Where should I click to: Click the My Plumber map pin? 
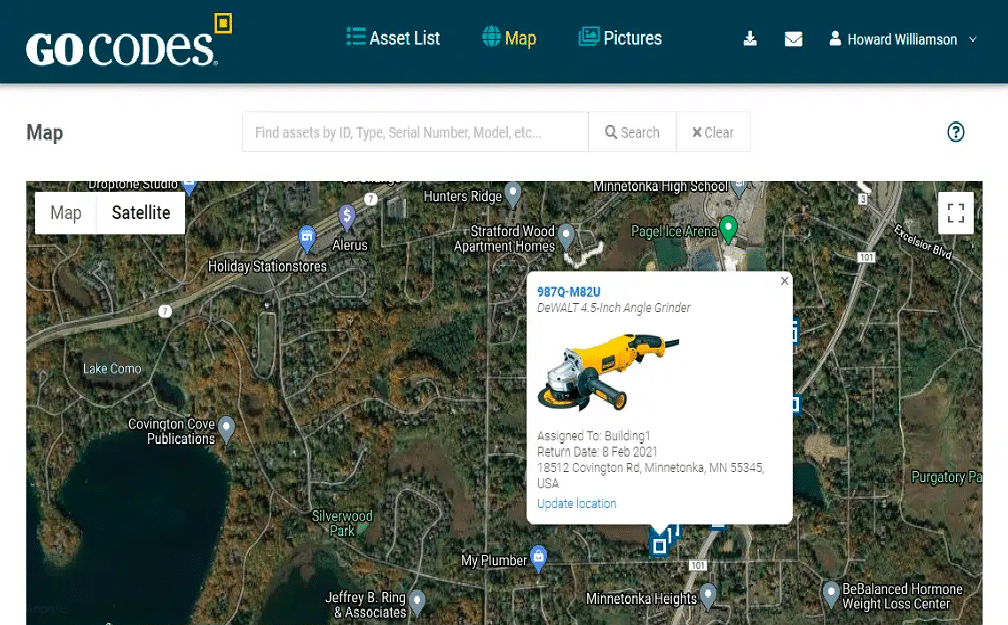(539, 557)
